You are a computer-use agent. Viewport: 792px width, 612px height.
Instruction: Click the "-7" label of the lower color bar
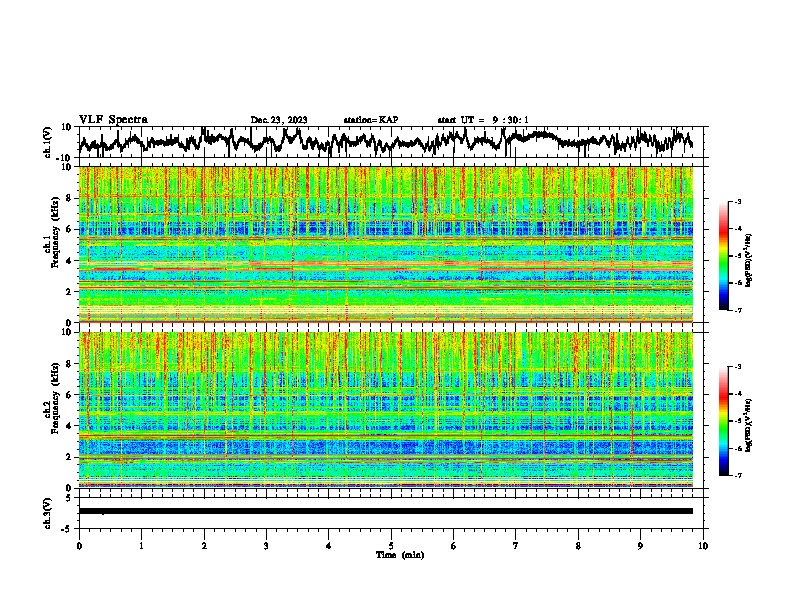737,475
